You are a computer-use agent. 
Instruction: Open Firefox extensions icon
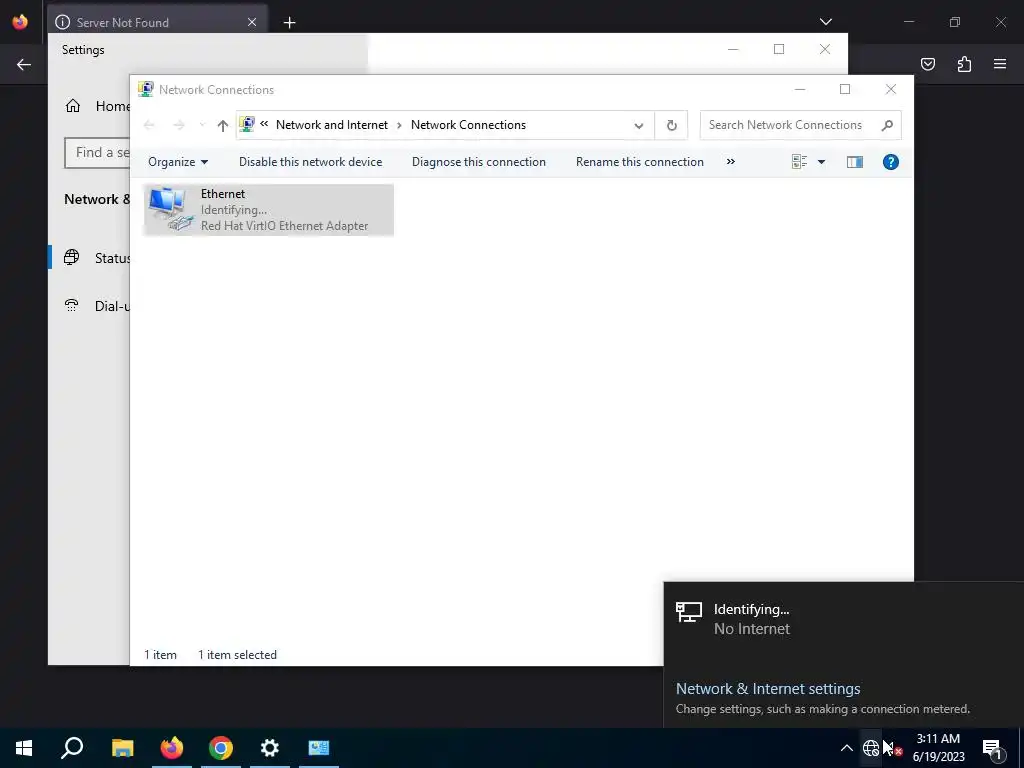coord(964,64)
